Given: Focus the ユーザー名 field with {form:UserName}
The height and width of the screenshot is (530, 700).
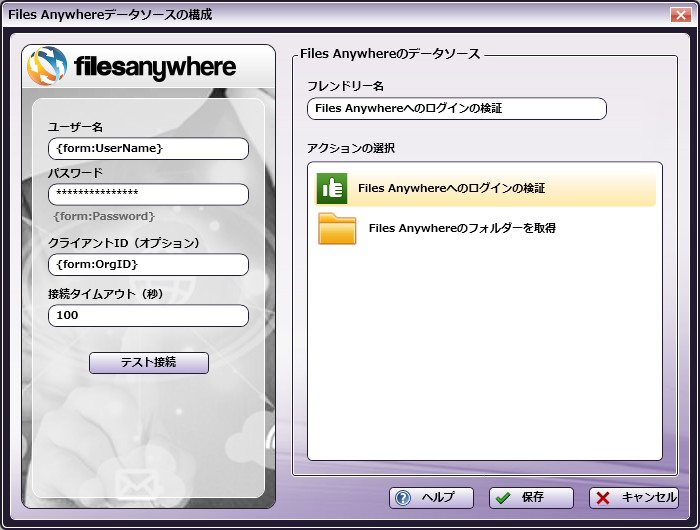Looking at the screenshot, I should click(x=148, y=149).
